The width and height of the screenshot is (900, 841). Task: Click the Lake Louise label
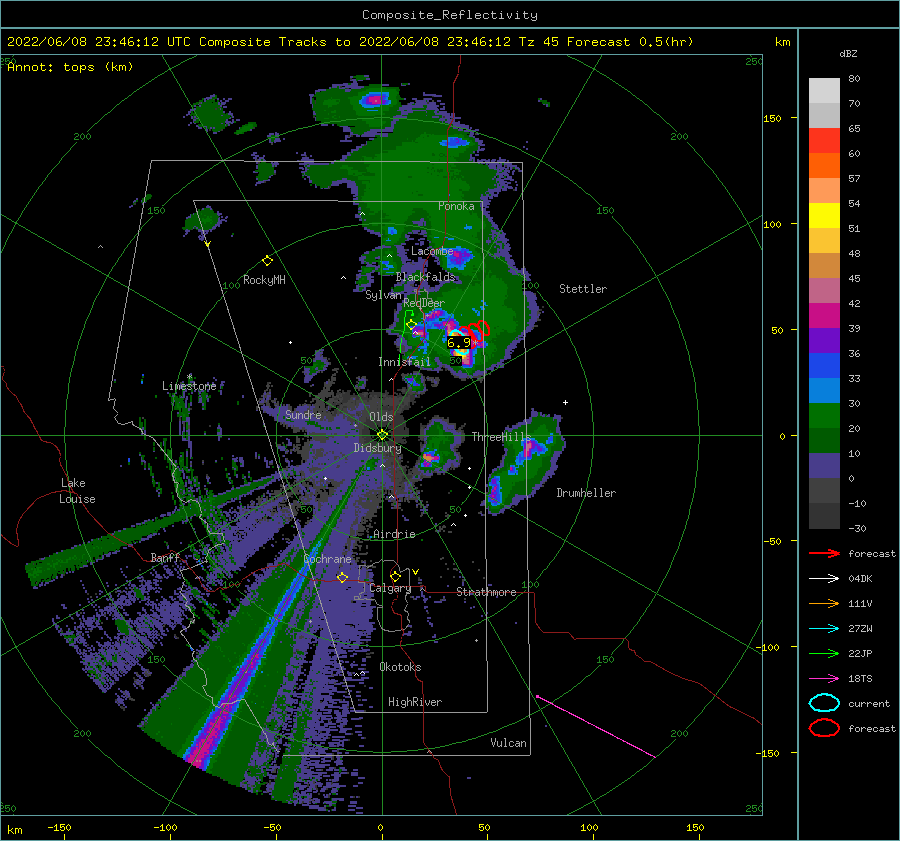click(x=77, y=491)
